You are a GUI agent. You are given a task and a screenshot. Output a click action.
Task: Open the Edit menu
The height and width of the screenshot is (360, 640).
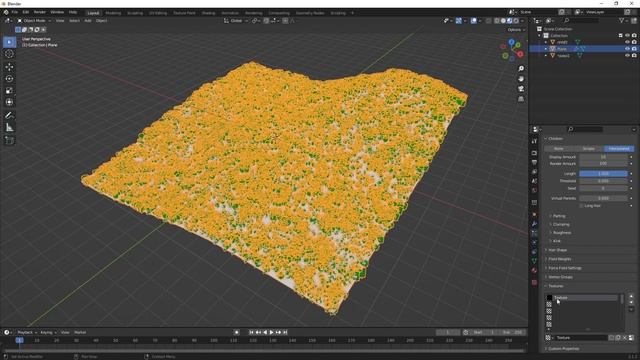[x=26, y=12]
